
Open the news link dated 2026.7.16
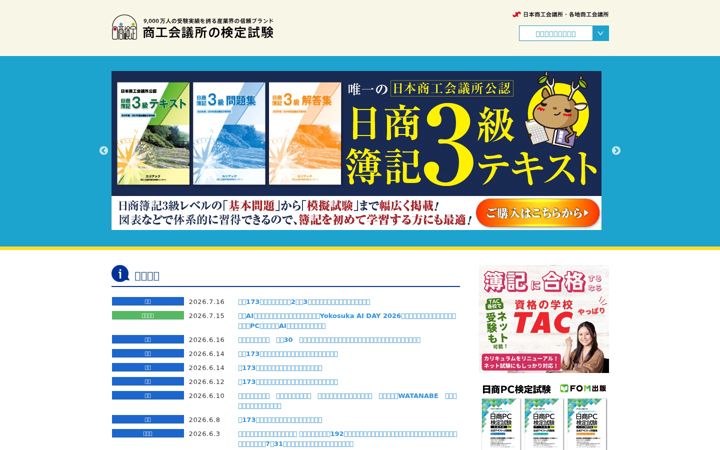coord(304,302)
